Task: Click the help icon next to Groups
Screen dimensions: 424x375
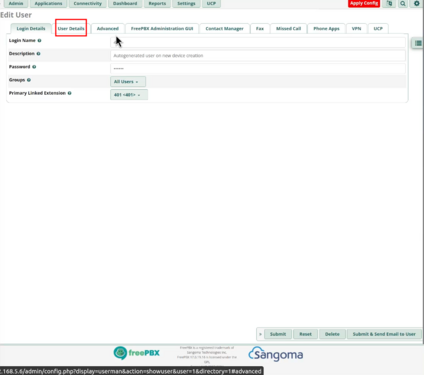Action: [29, 80]
